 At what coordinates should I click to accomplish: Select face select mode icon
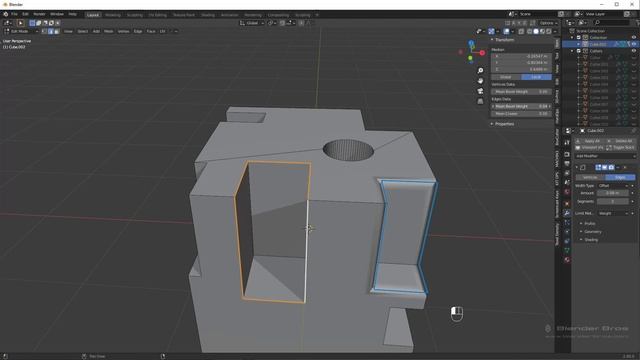(57, 31)
